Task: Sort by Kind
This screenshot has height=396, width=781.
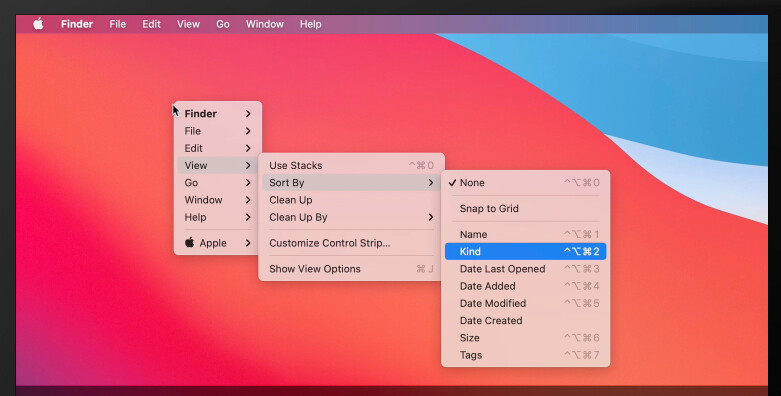Action: click(525, 252)
